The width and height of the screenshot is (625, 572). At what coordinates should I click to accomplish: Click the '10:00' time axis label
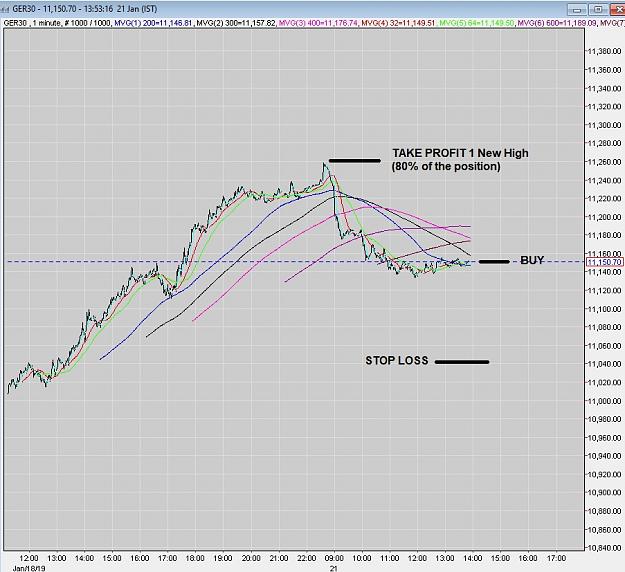362,558
